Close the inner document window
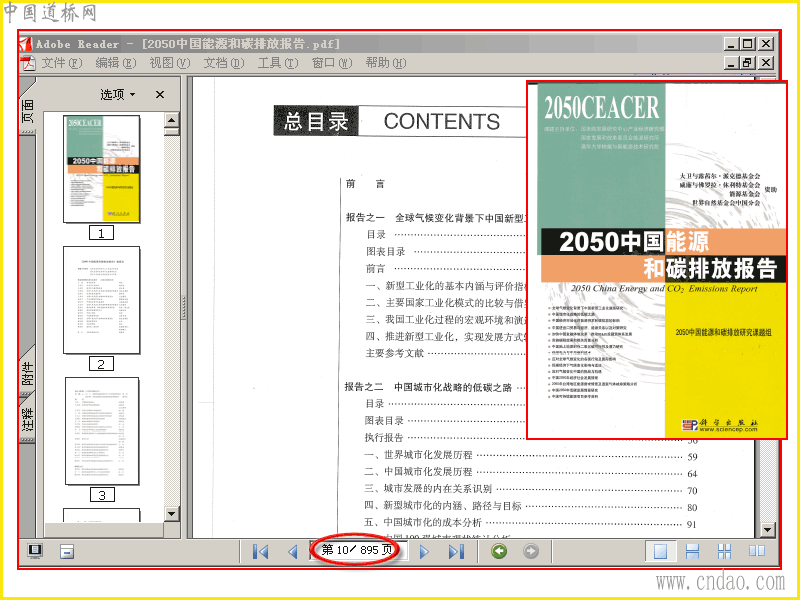Image resolution: width=800 pixels, height=600 pixels. coord(766,63)
